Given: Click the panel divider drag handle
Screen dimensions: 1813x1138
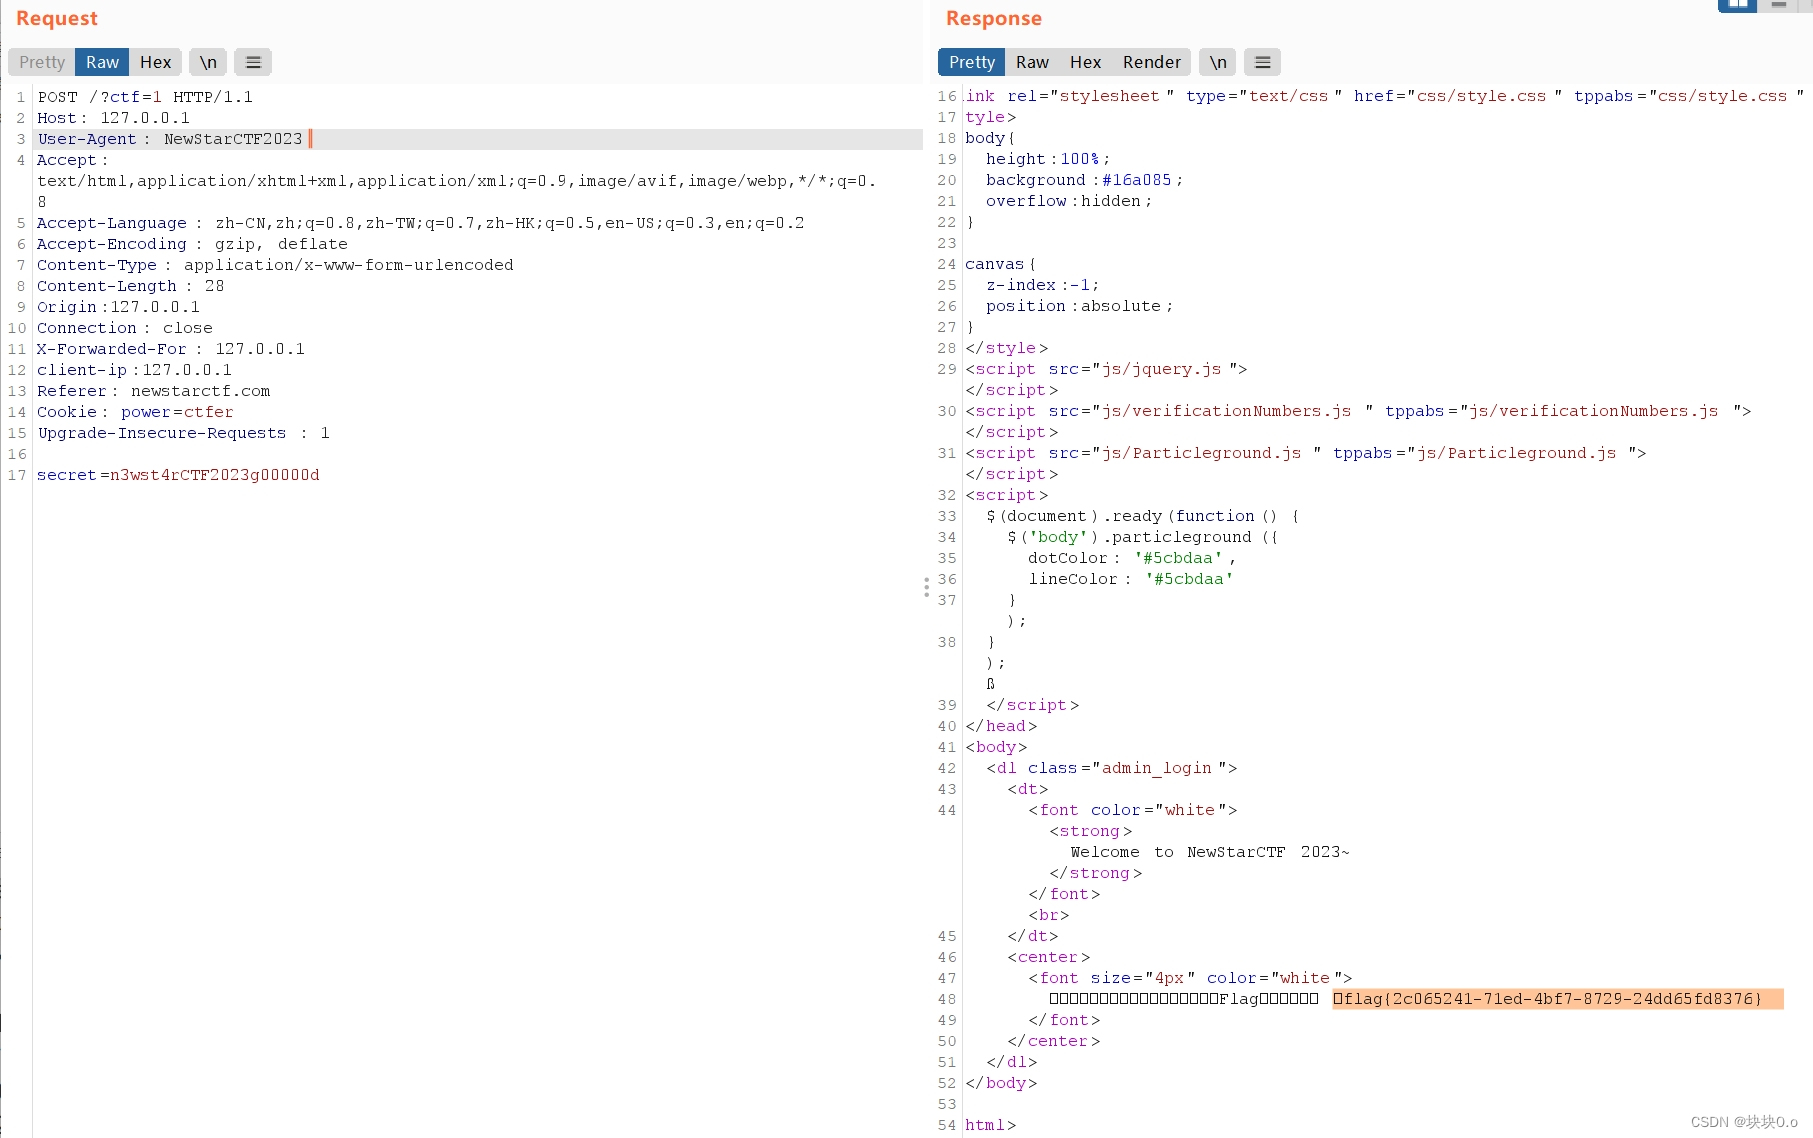Looking at the screenshot, I should pyautogui.click(x=926, y=587).
